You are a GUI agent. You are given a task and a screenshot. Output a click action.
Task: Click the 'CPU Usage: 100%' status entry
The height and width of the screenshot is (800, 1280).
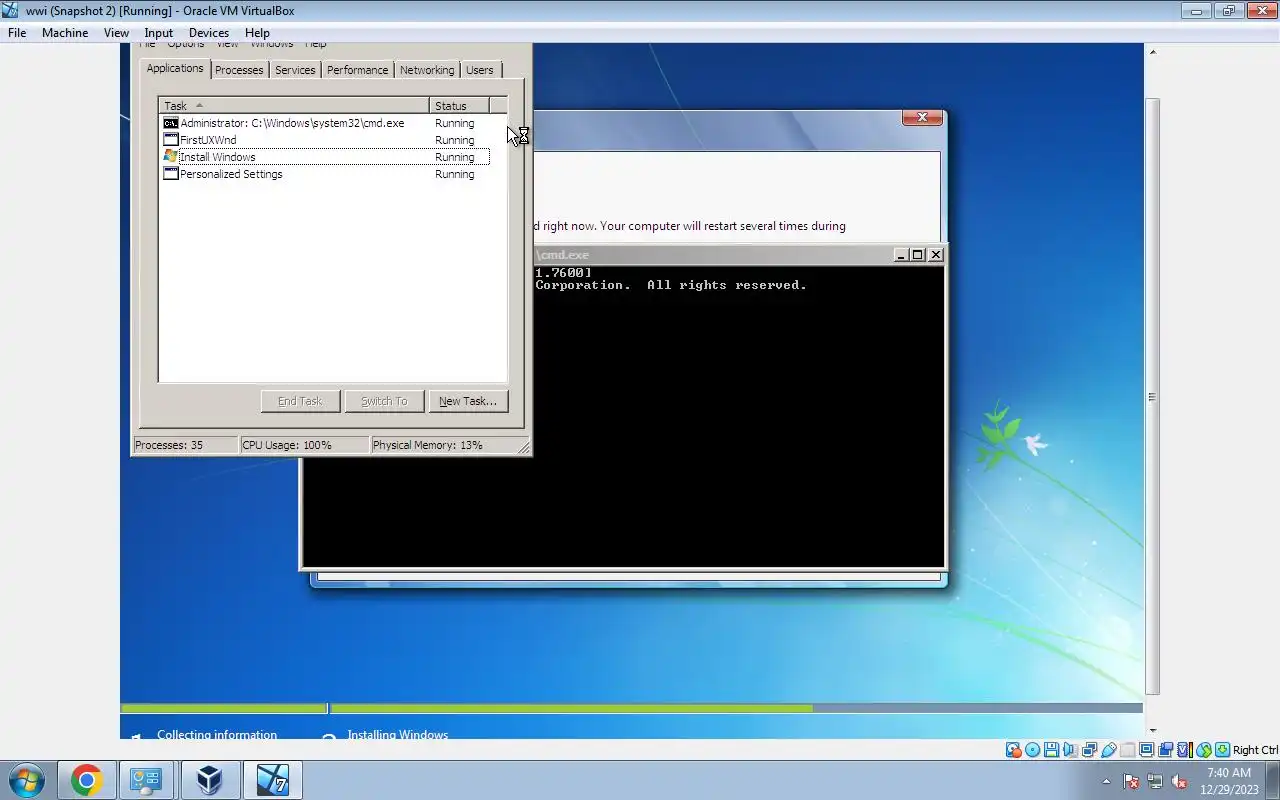304,445
